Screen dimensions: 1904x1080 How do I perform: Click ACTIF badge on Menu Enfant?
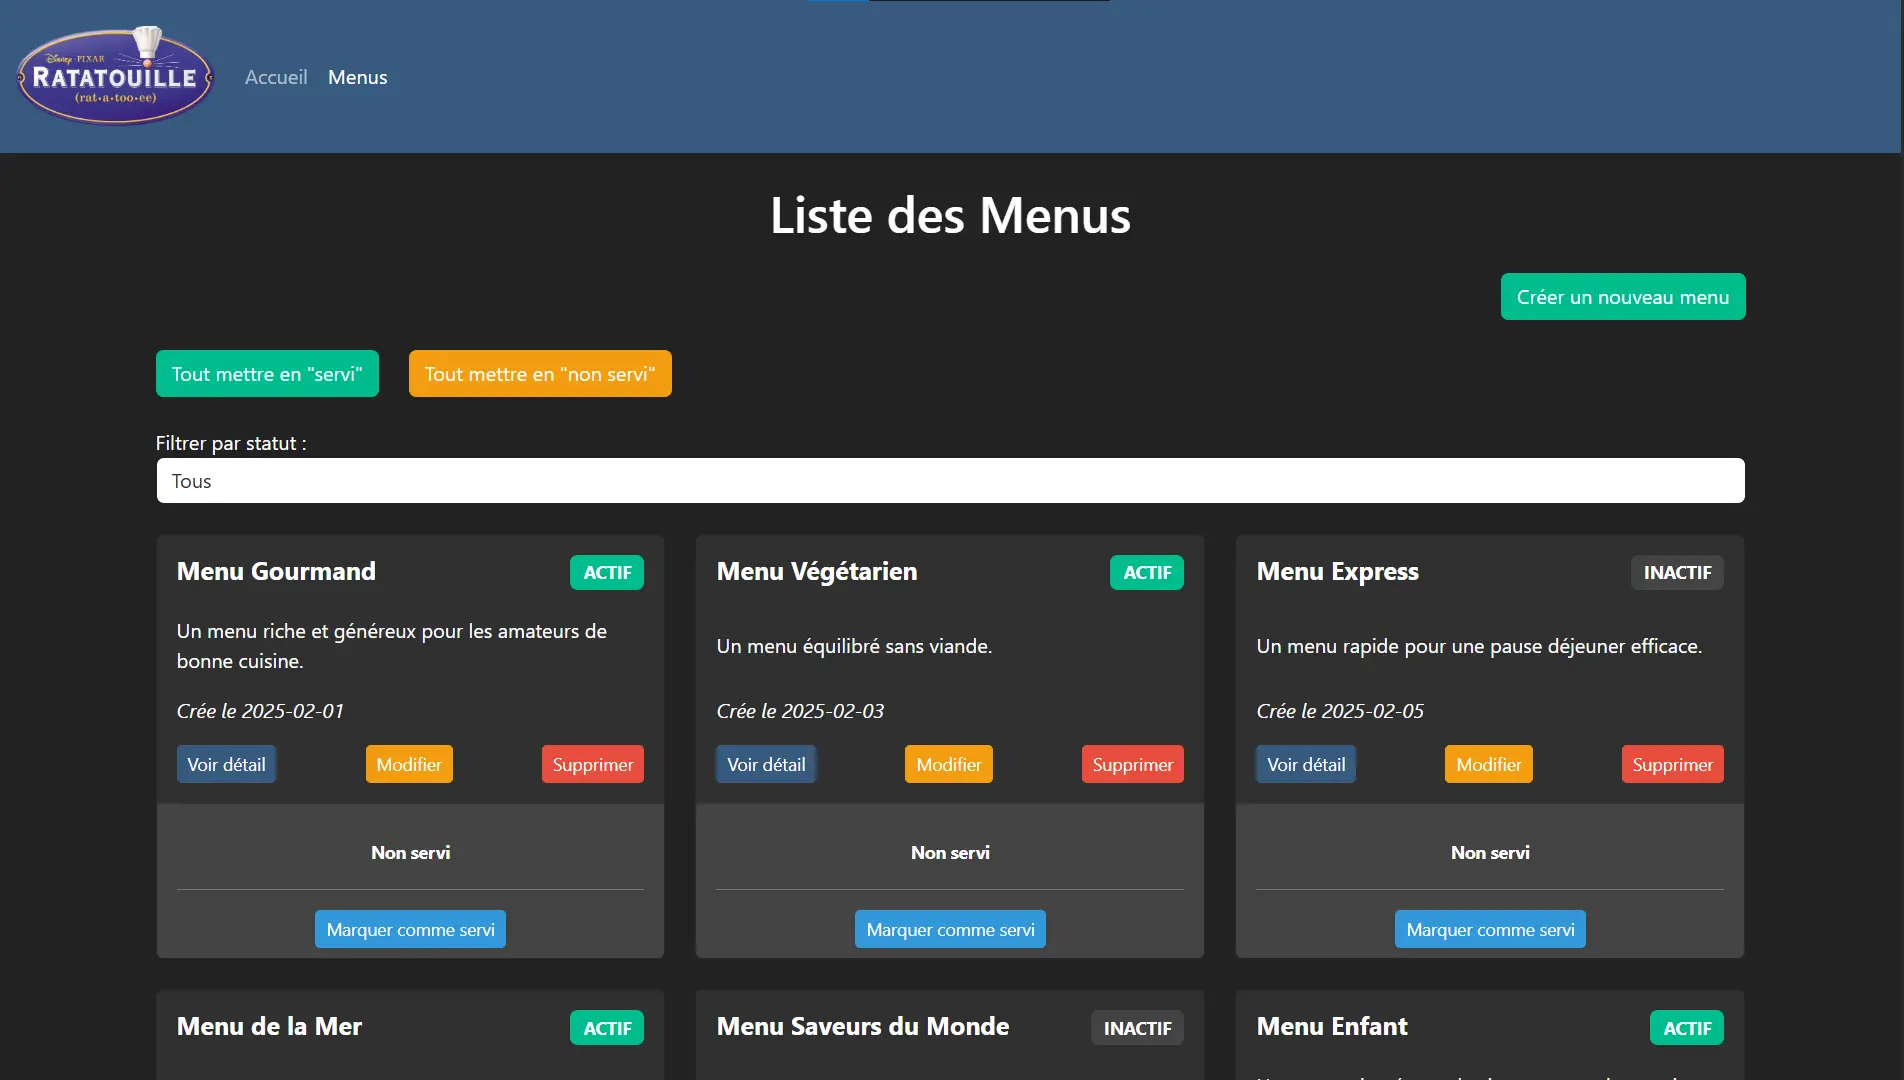tap(1687, 1028)
